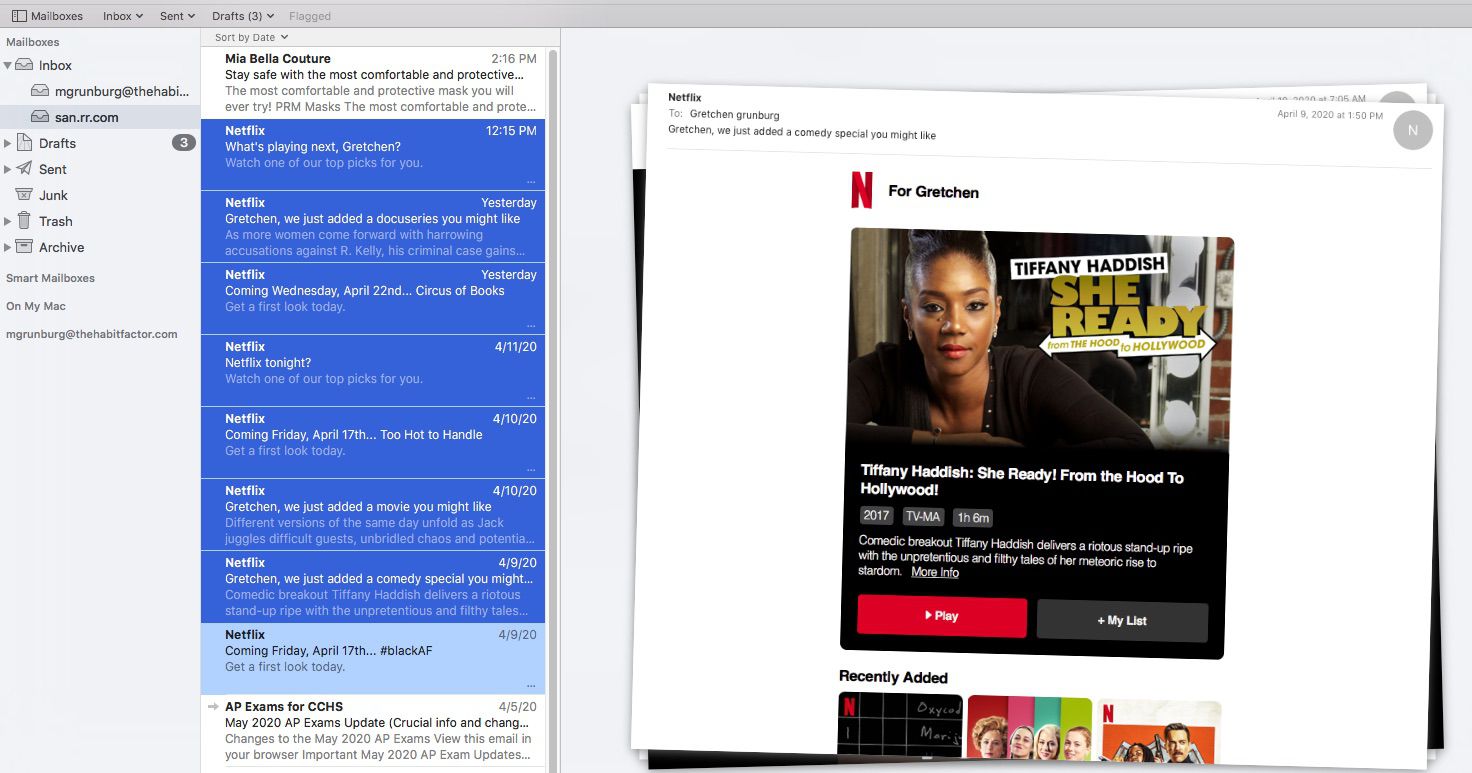Open the Sort by Date dropdown
1472x773 pixels.
click(x=252, y=37)
